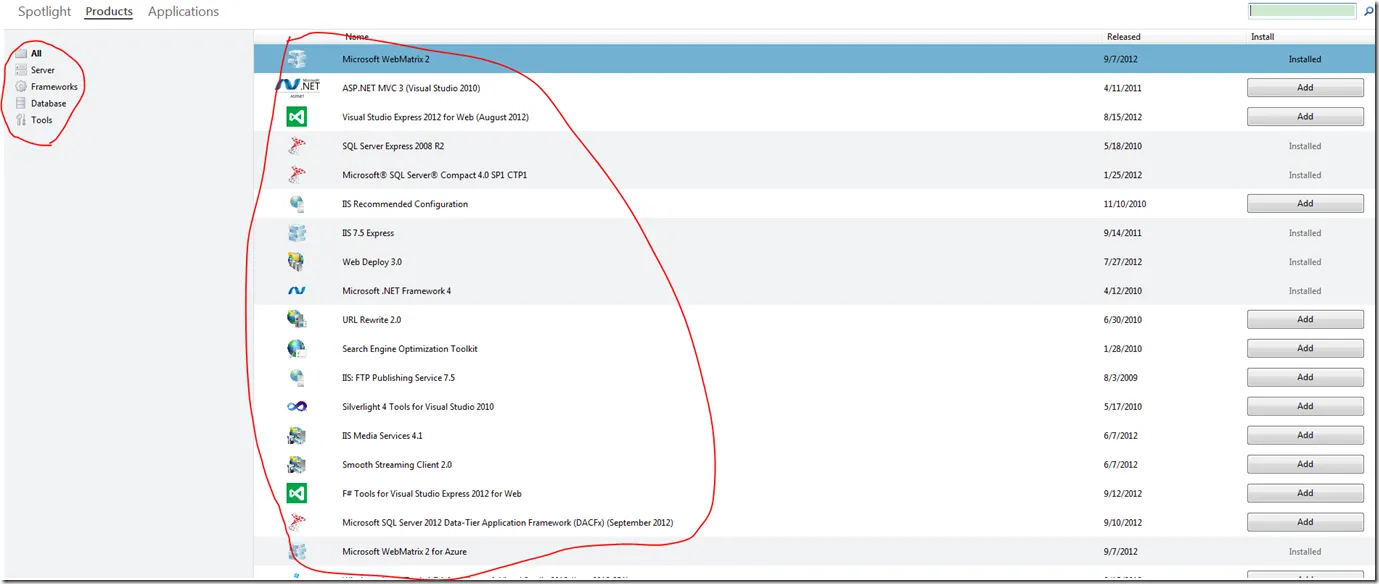Click WebMatrix 2 for Azure icon
The image size is (1379, 584).
pos(297,552)
